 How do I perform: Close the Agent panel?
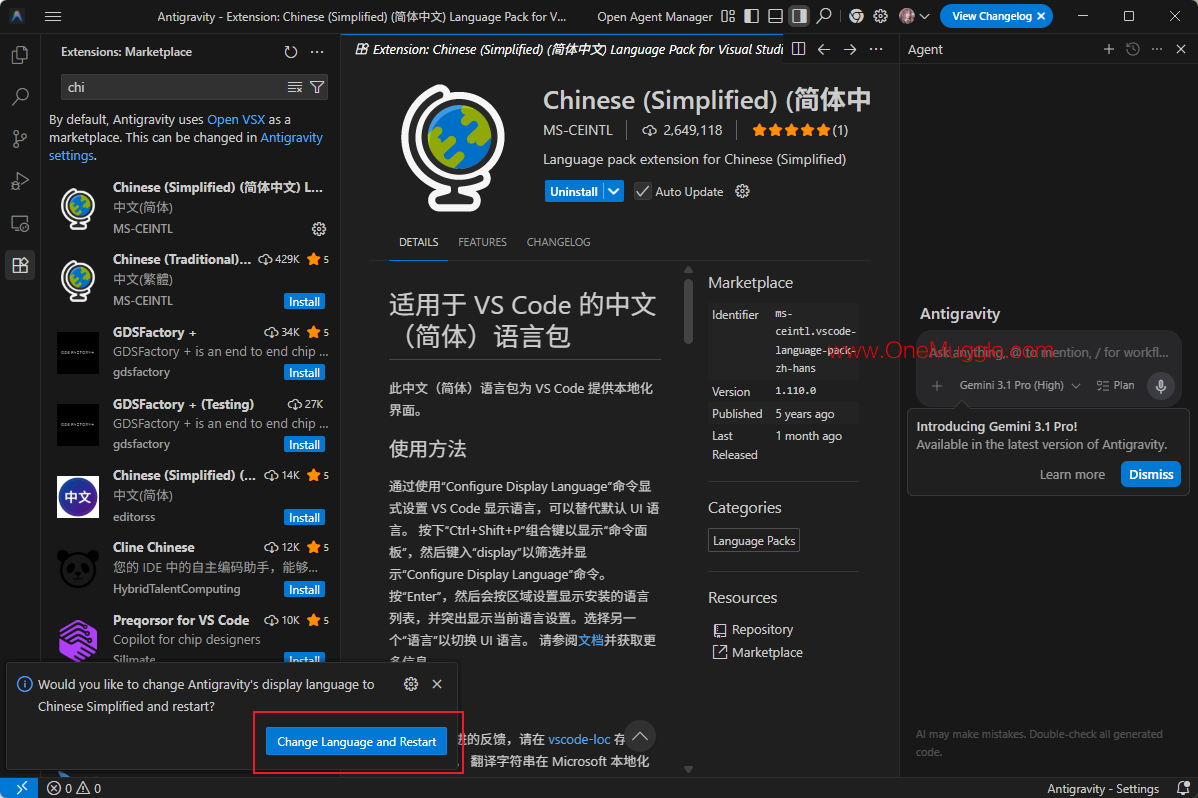1181,49
